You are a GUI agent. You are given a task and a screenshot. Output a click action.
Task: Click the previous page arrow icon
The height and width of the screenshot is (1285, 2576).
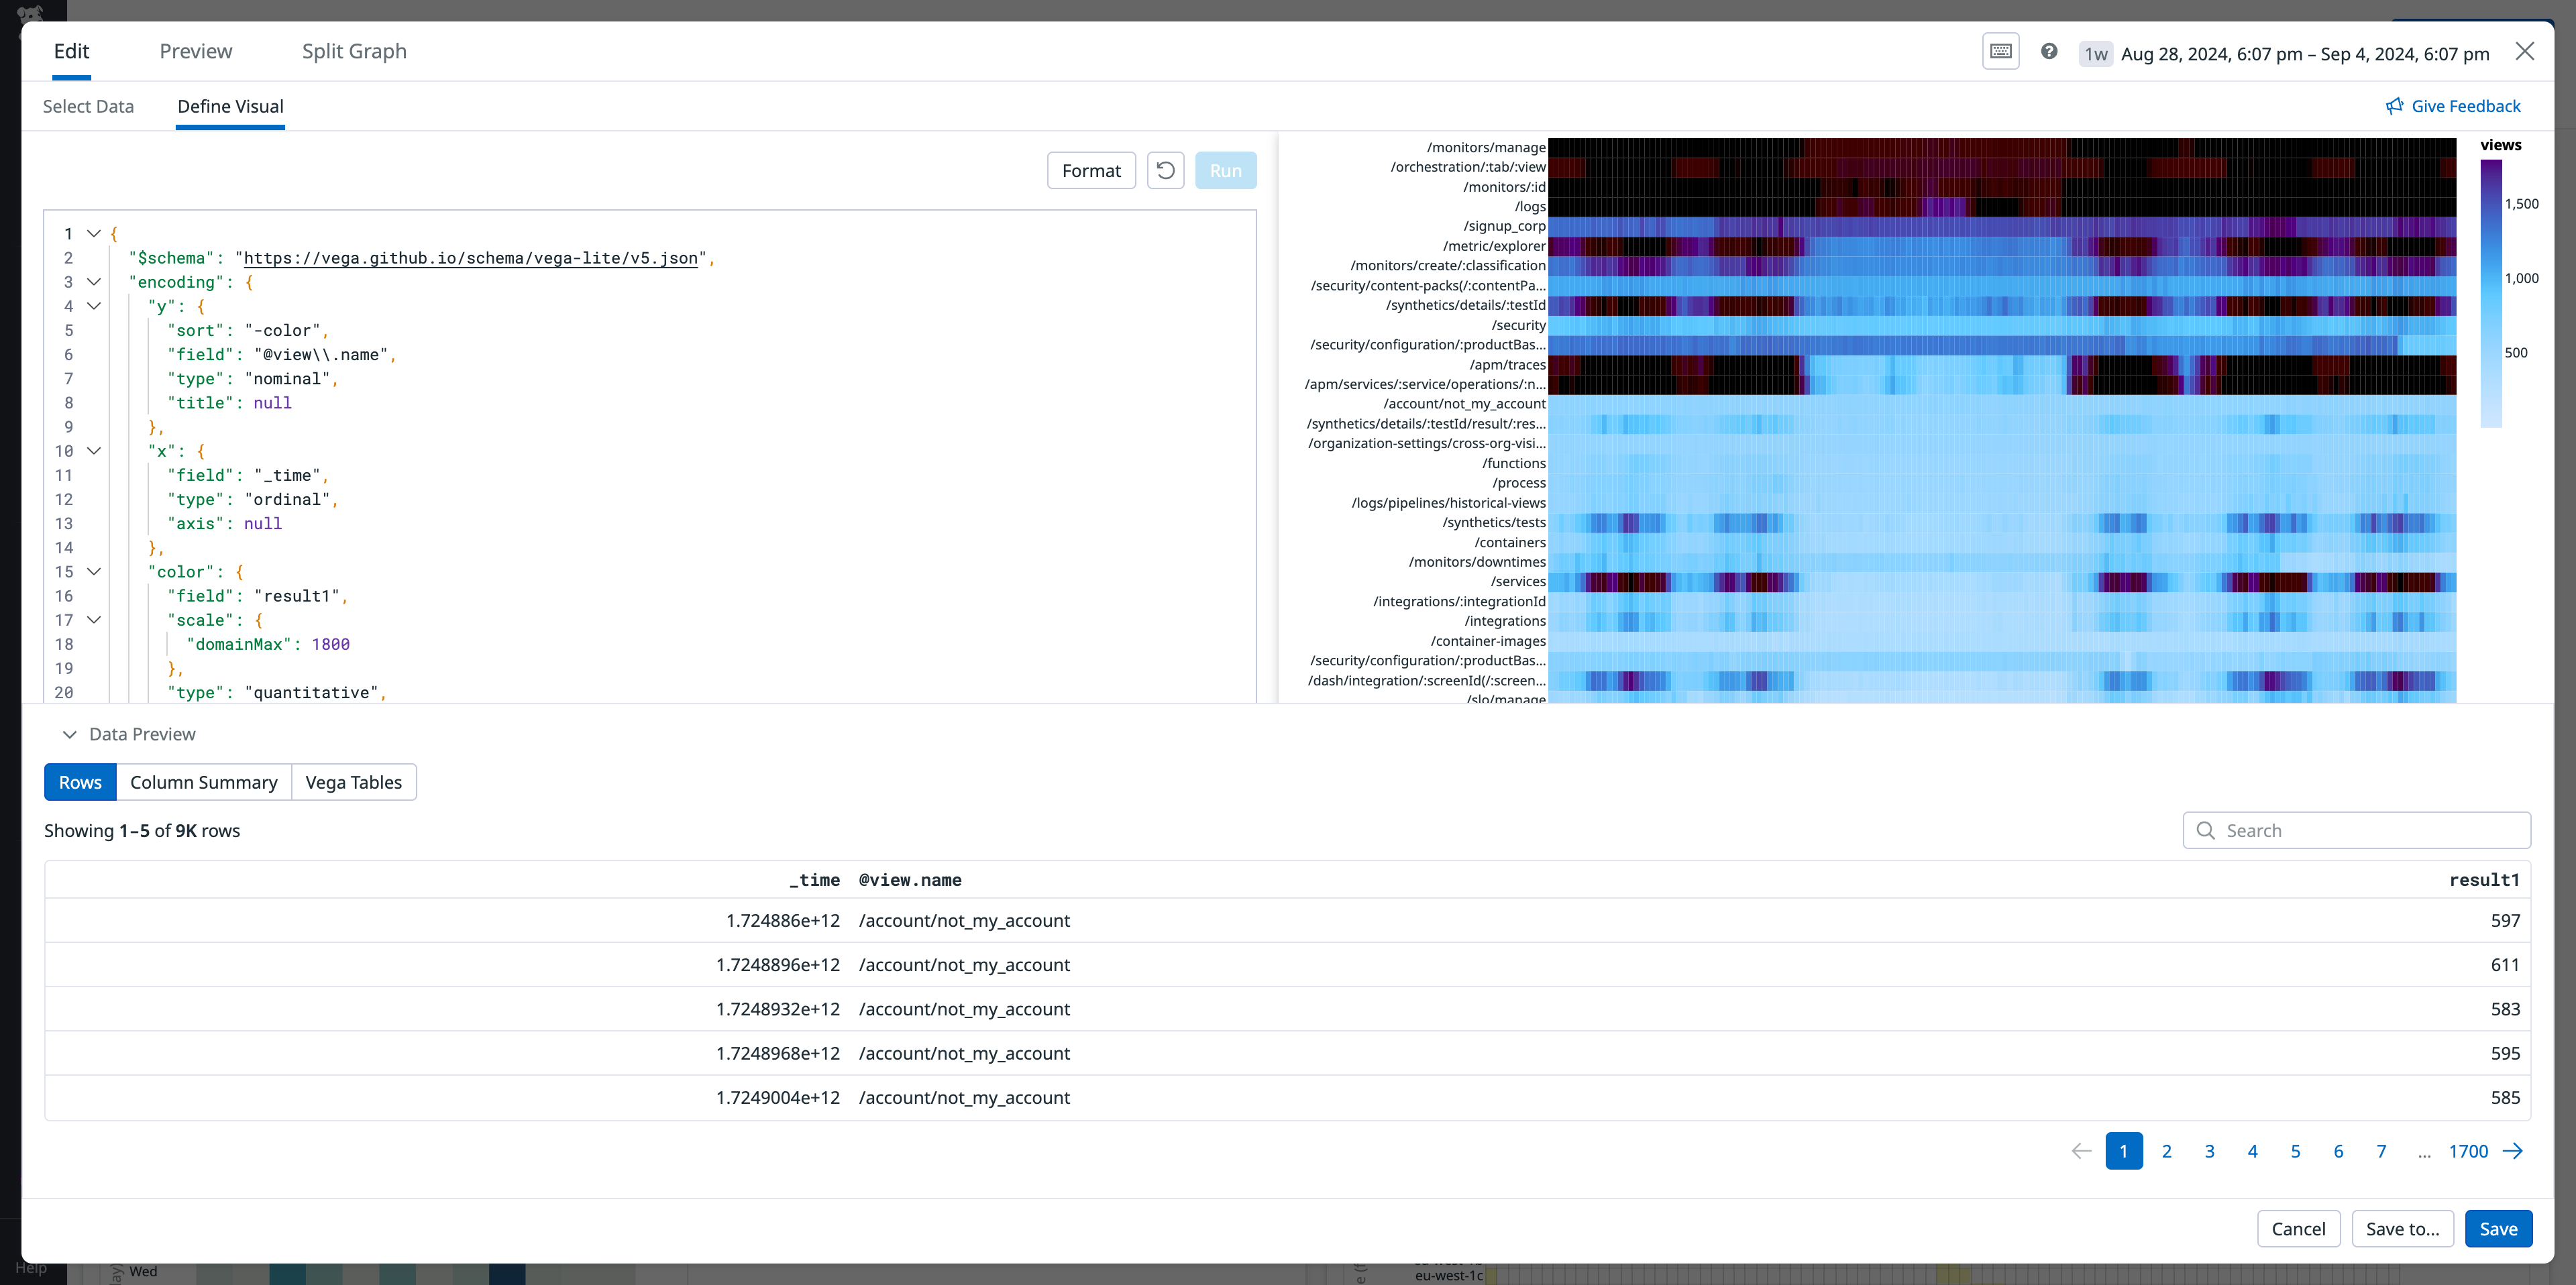pyautogui.click(x=2080, y=1151)
